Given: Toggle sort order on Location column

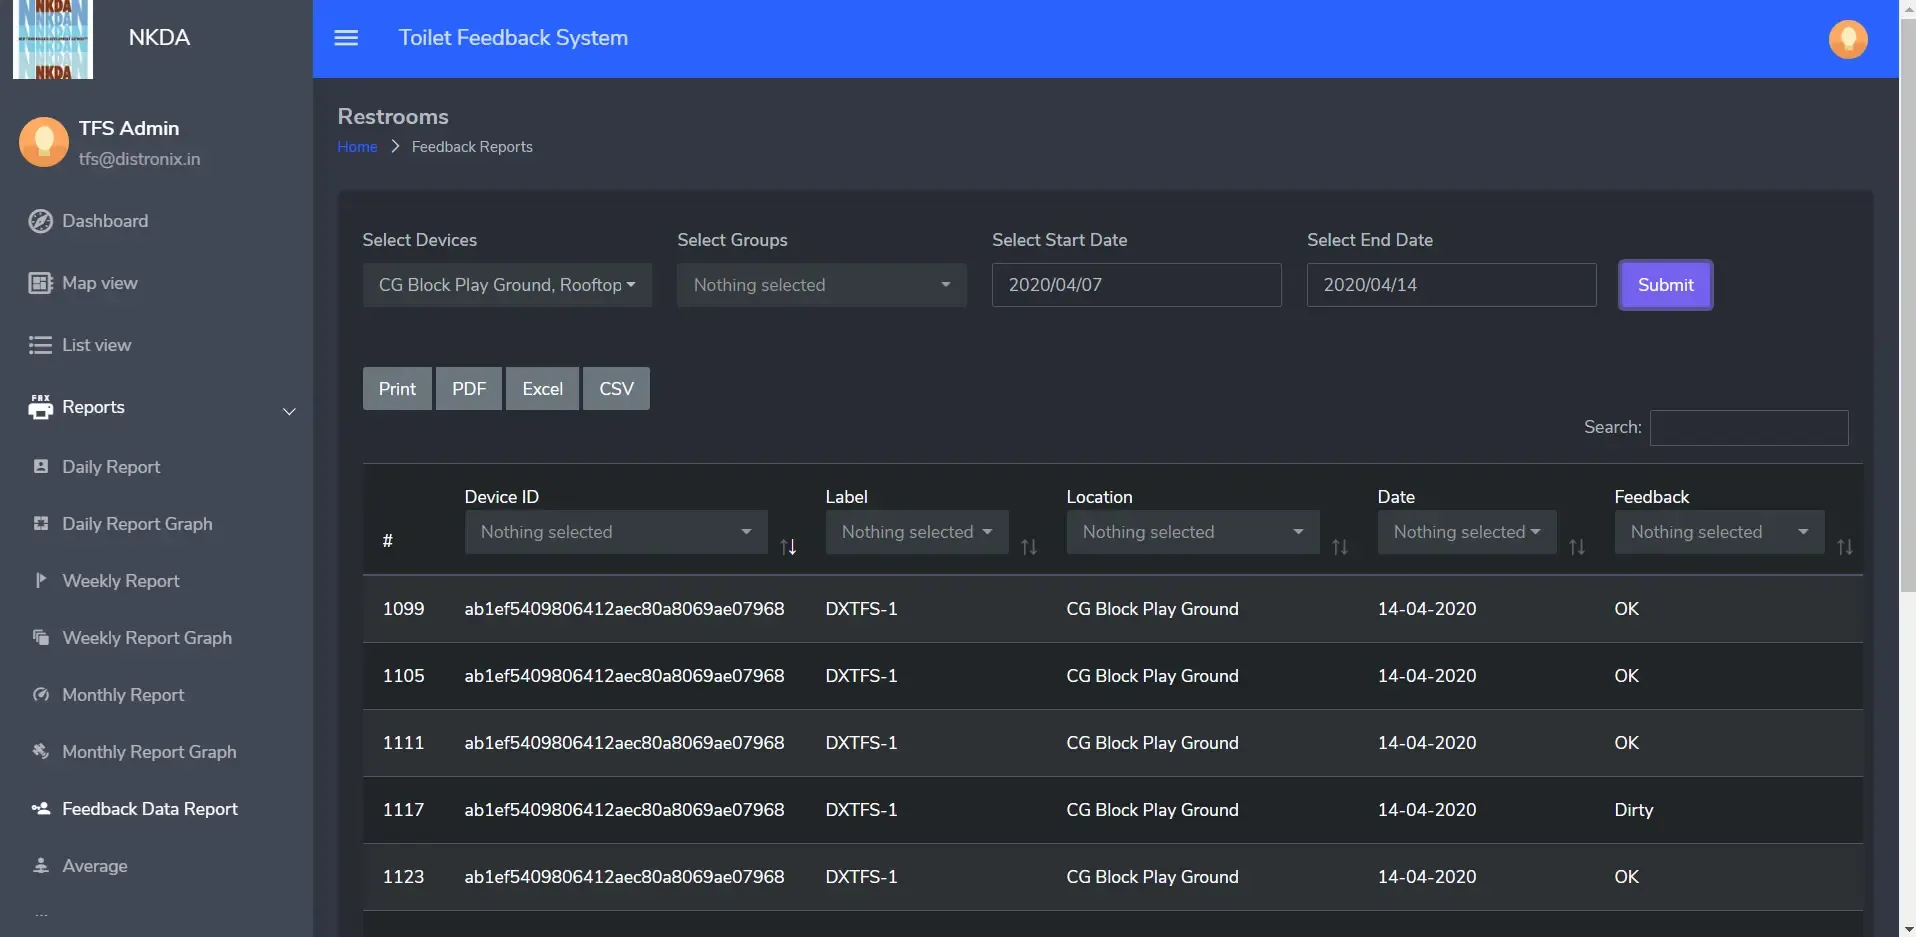Looking at the screenshot, I should pyautogui.click(x=1340, y=547).
